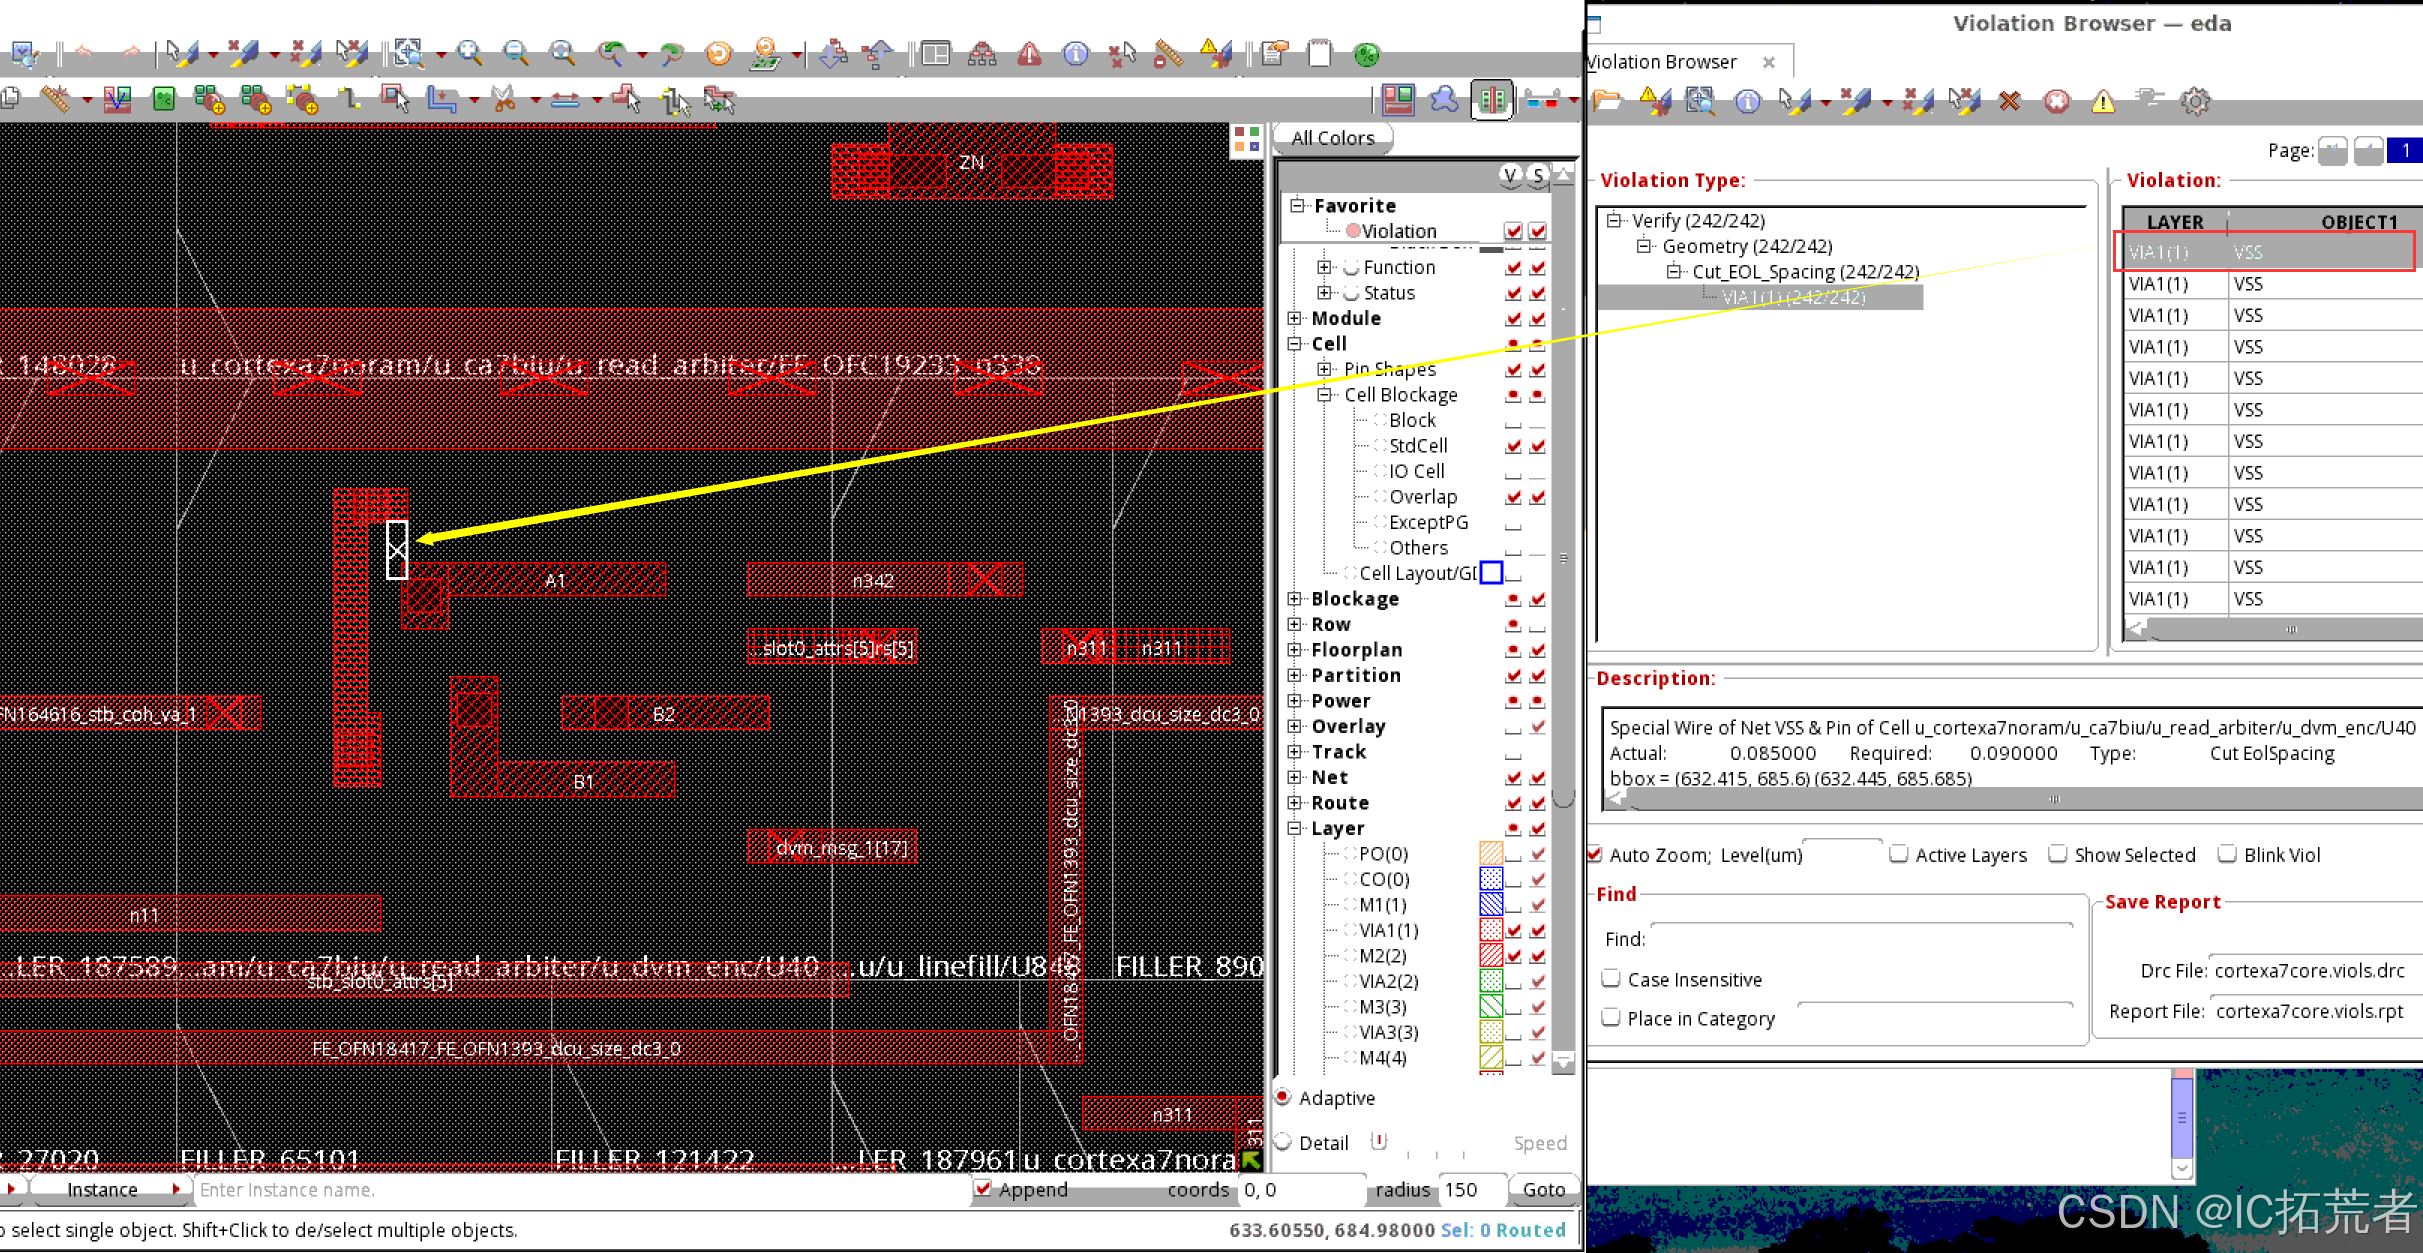Expand the Blockage tree node
Viewport: 2423px width, 1253px height.
coord(1295,598)
